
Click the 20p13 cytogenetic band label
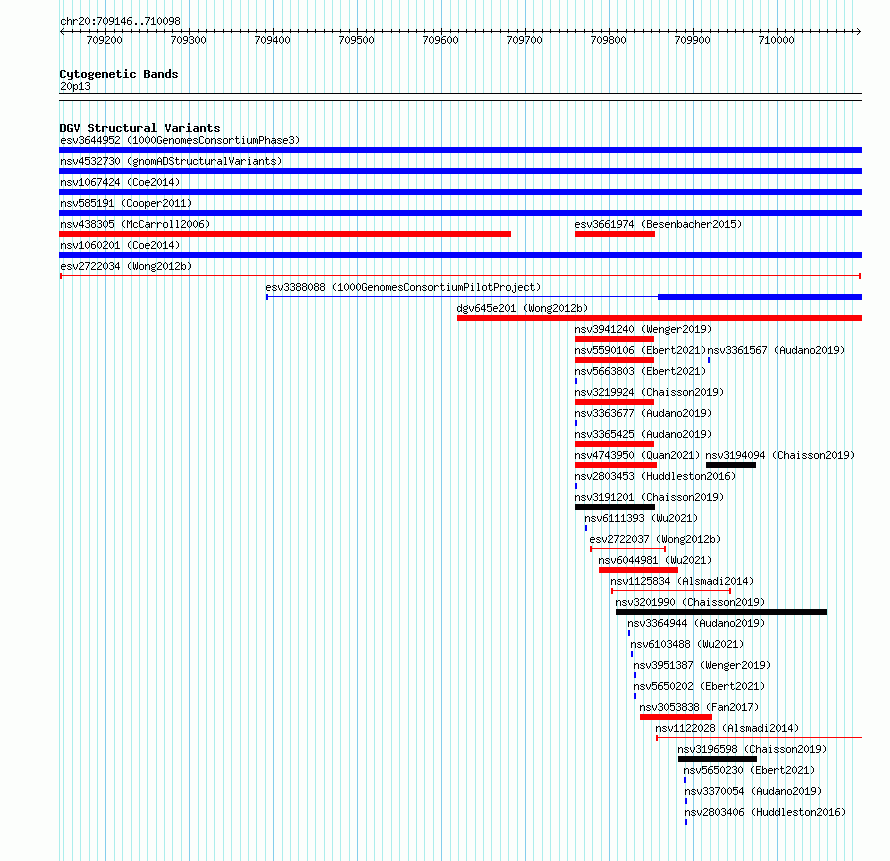point(75,86)
